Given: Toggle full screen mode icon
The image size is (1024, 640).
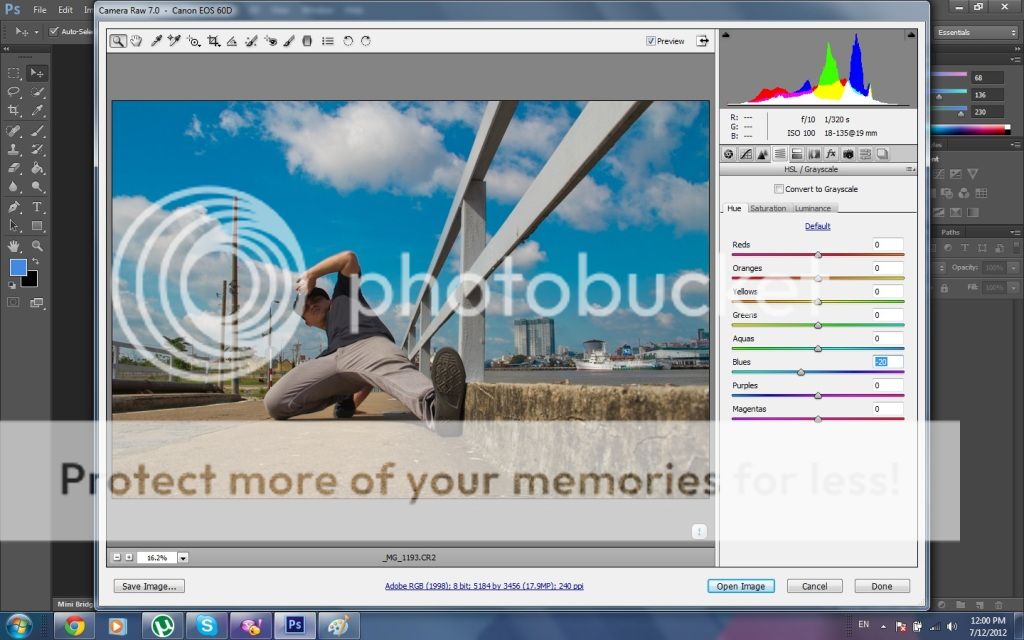Looking at the screenshot, I should click(702, 41).
